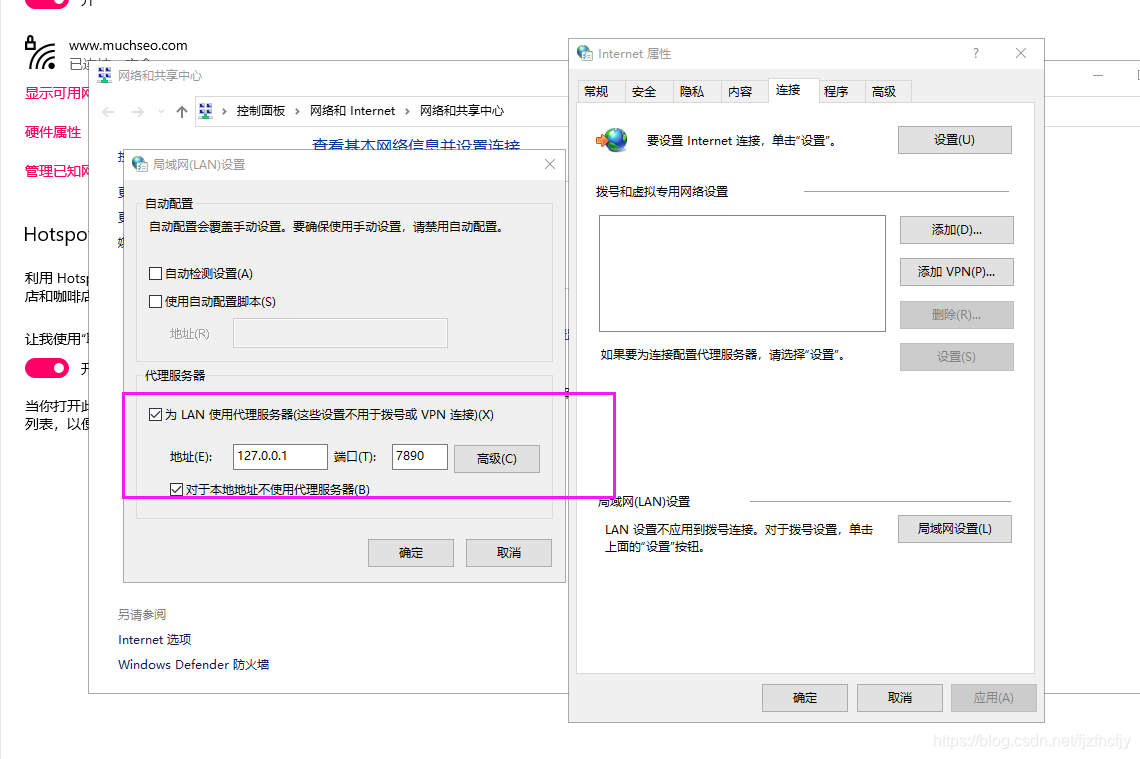1140x759 pixels.
Task: Click the address bar control panel icon
Action: coord(206,111)
